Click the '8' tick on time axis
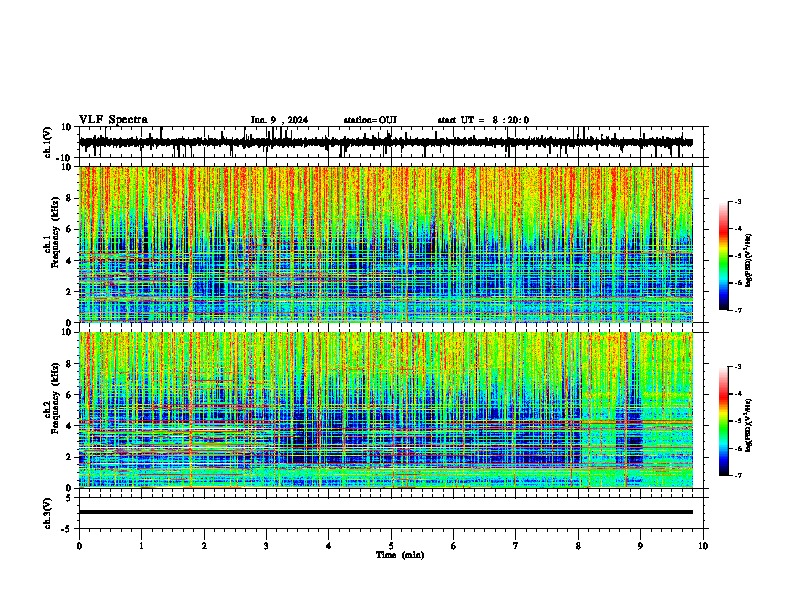Viewport: 792px width, 612px height. [578, 546]
